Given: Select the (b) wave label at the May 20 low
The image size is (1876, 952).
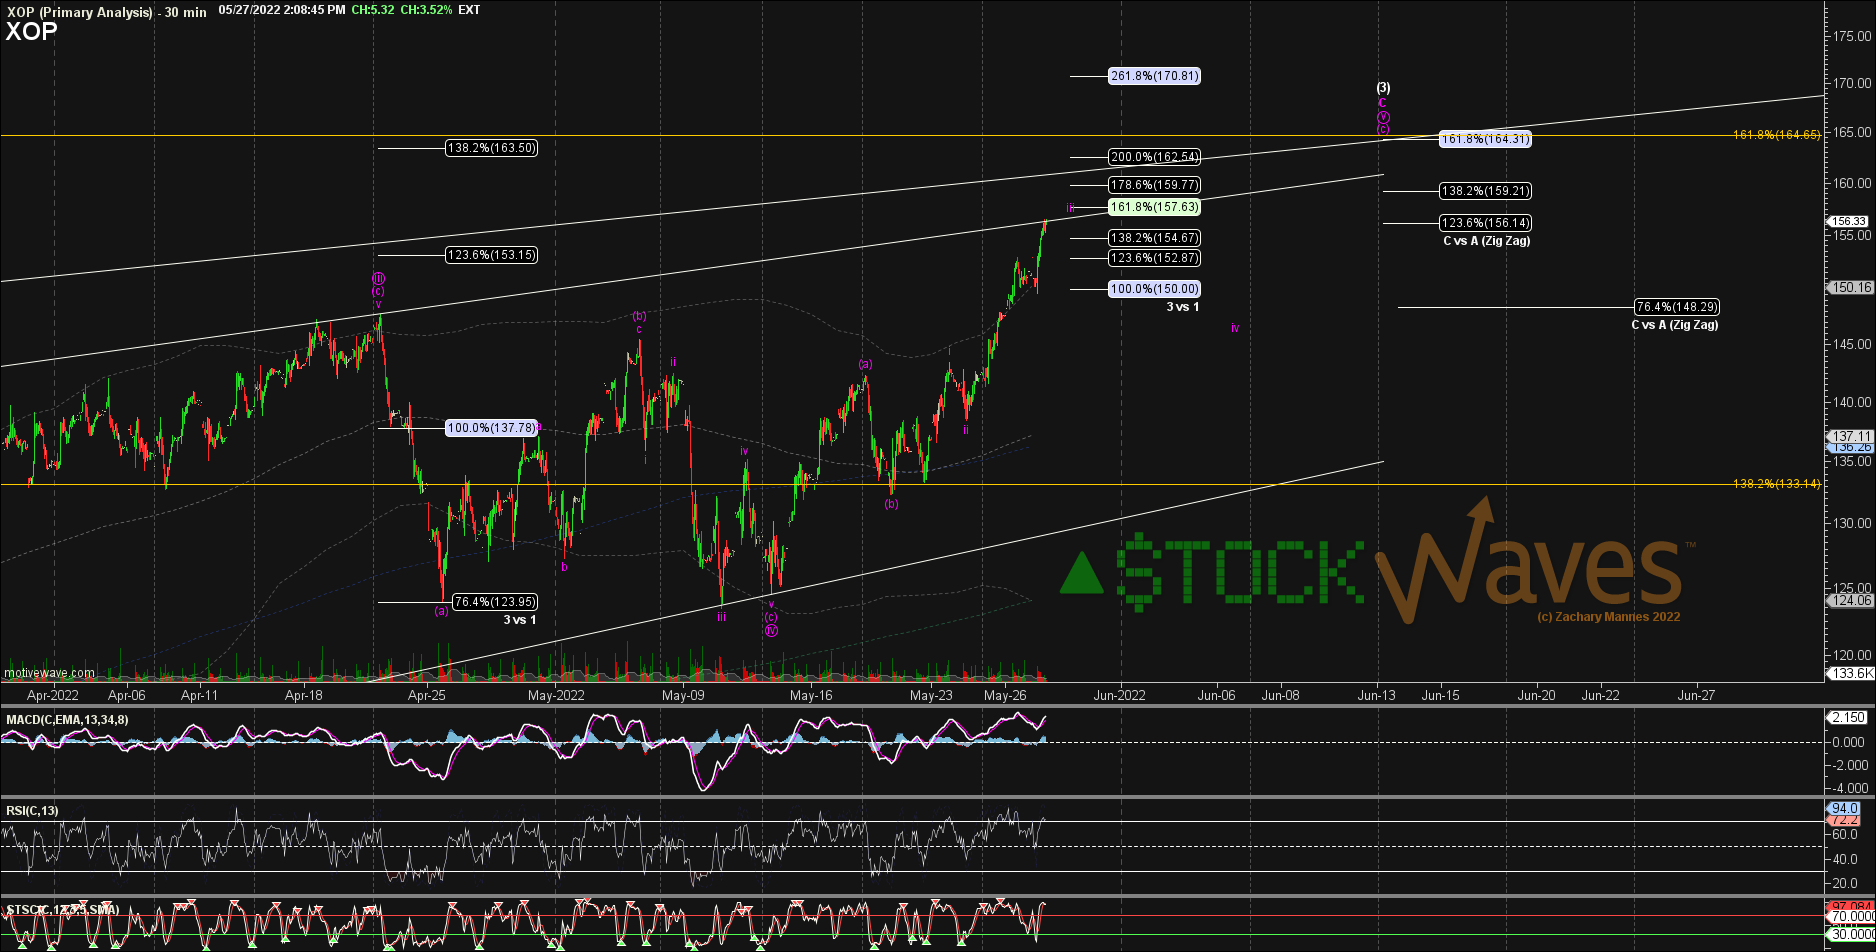Looking at the screenshot, I should pyautogui.click(x=891, y=504).
